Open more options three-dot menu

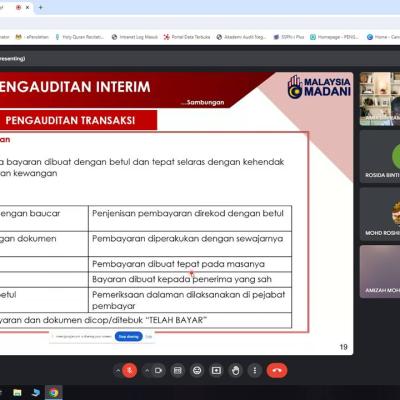pos(255,370)
